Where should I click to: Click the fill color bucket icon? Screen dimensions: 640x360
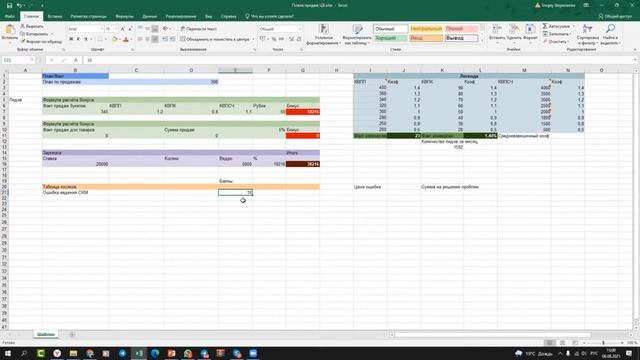pos(115,39)
